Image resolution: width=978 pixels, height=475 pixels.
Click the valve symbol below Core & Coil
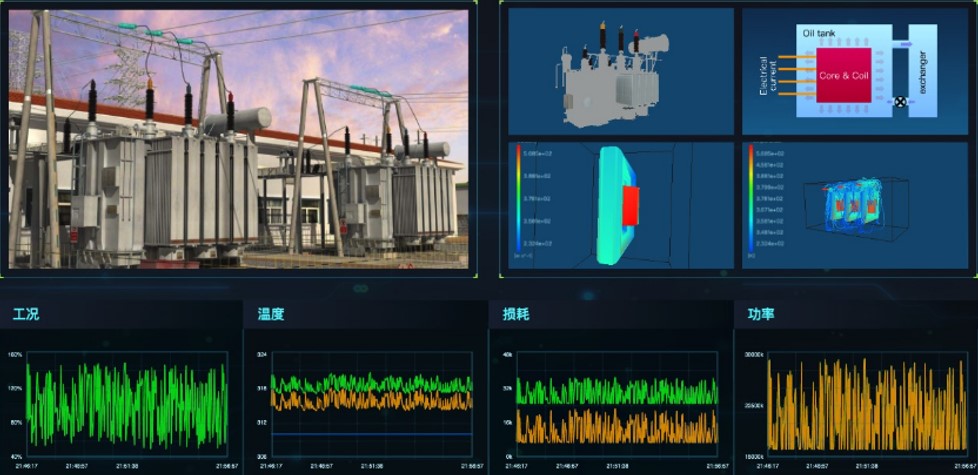(899, 103)
